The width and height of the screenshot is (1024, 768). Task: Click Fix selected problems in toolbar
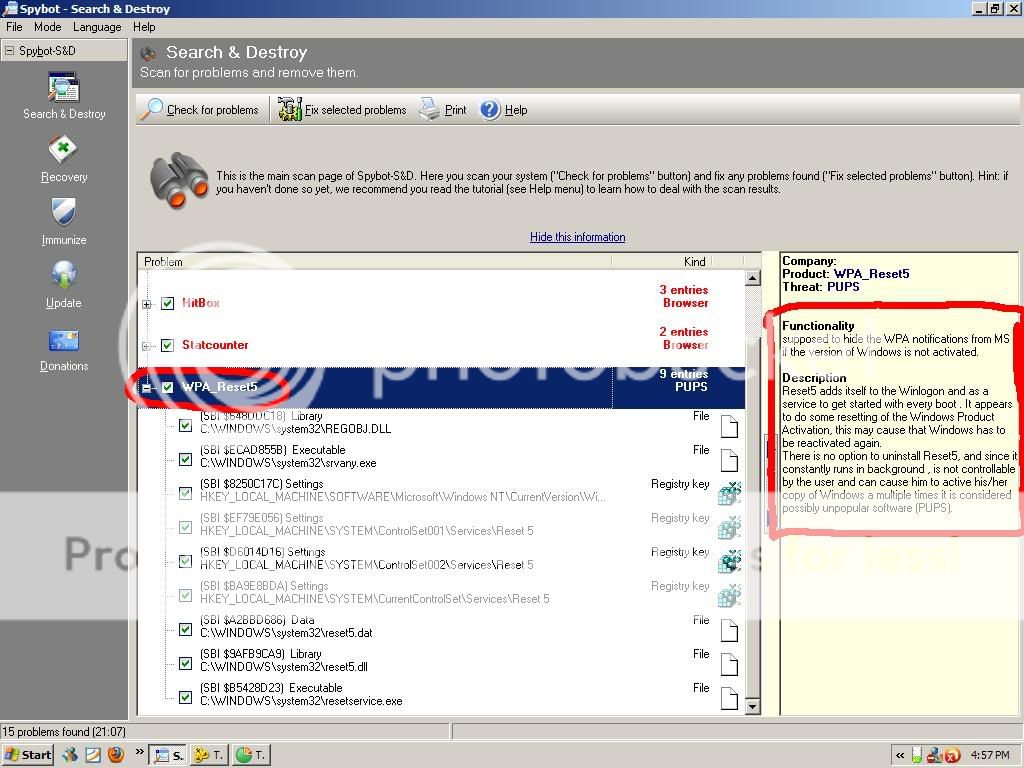click(x=342, y=110)
